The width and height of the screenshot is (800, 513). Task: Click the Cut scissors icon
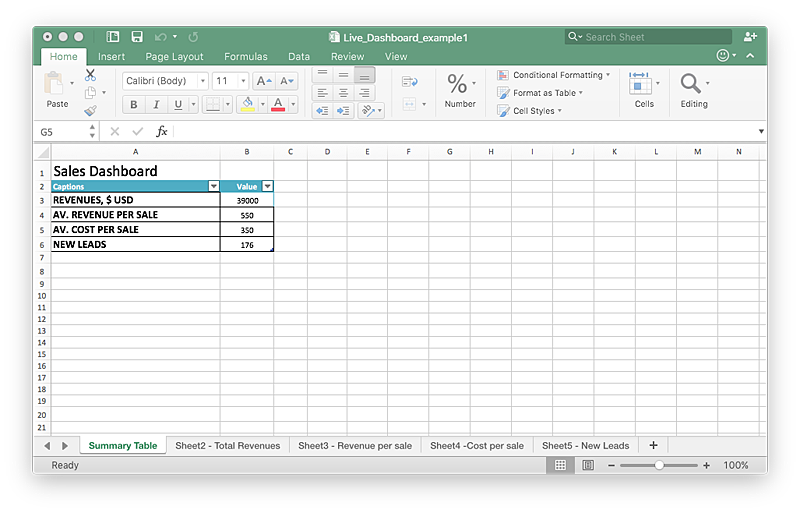(90, 75)
